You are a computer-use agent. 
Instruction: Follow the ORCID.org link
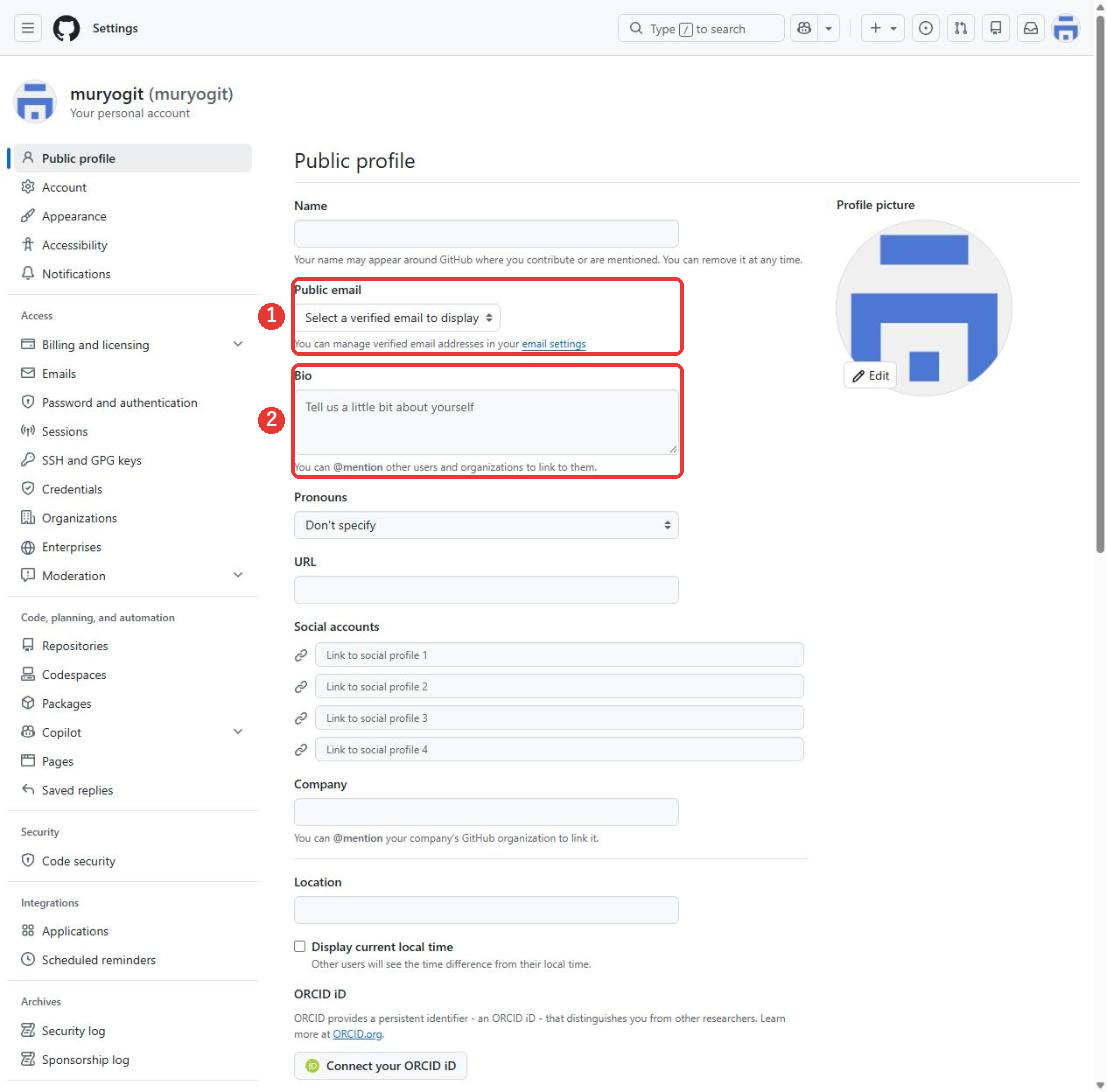[357, 1034]
